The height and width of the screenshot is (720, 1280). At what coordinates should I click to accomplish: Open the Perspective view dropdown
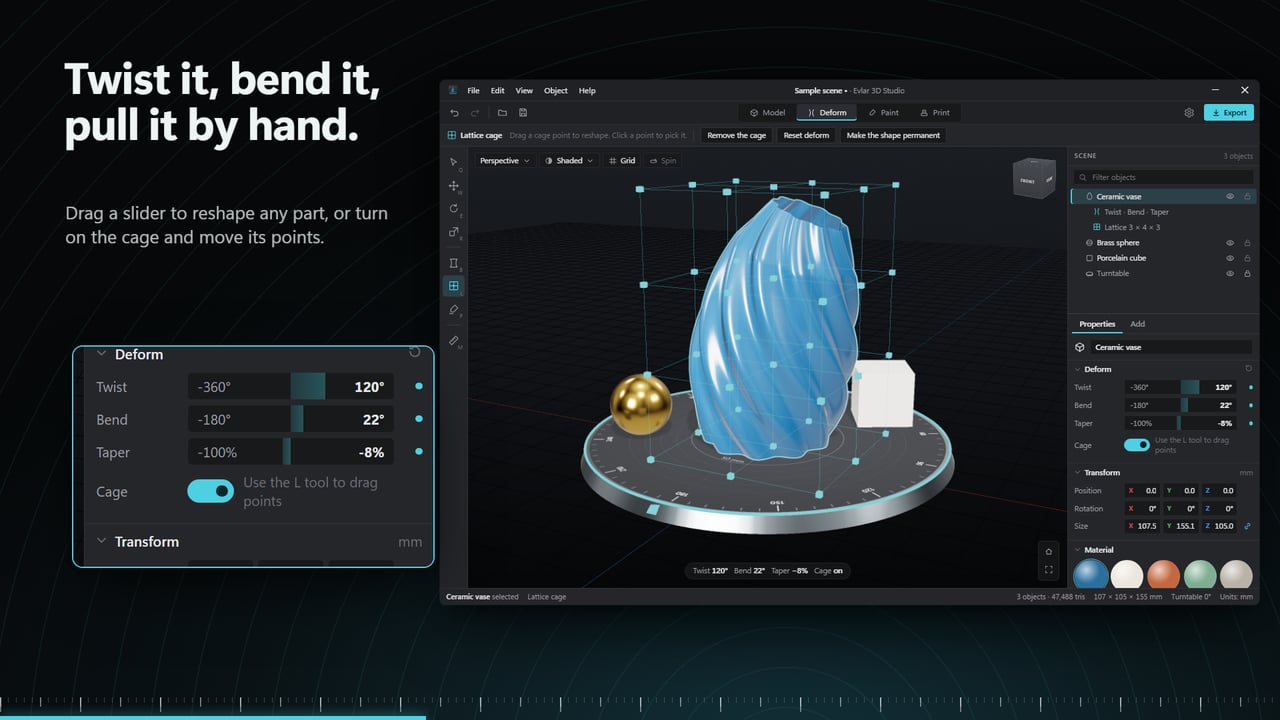coord(504,161)
